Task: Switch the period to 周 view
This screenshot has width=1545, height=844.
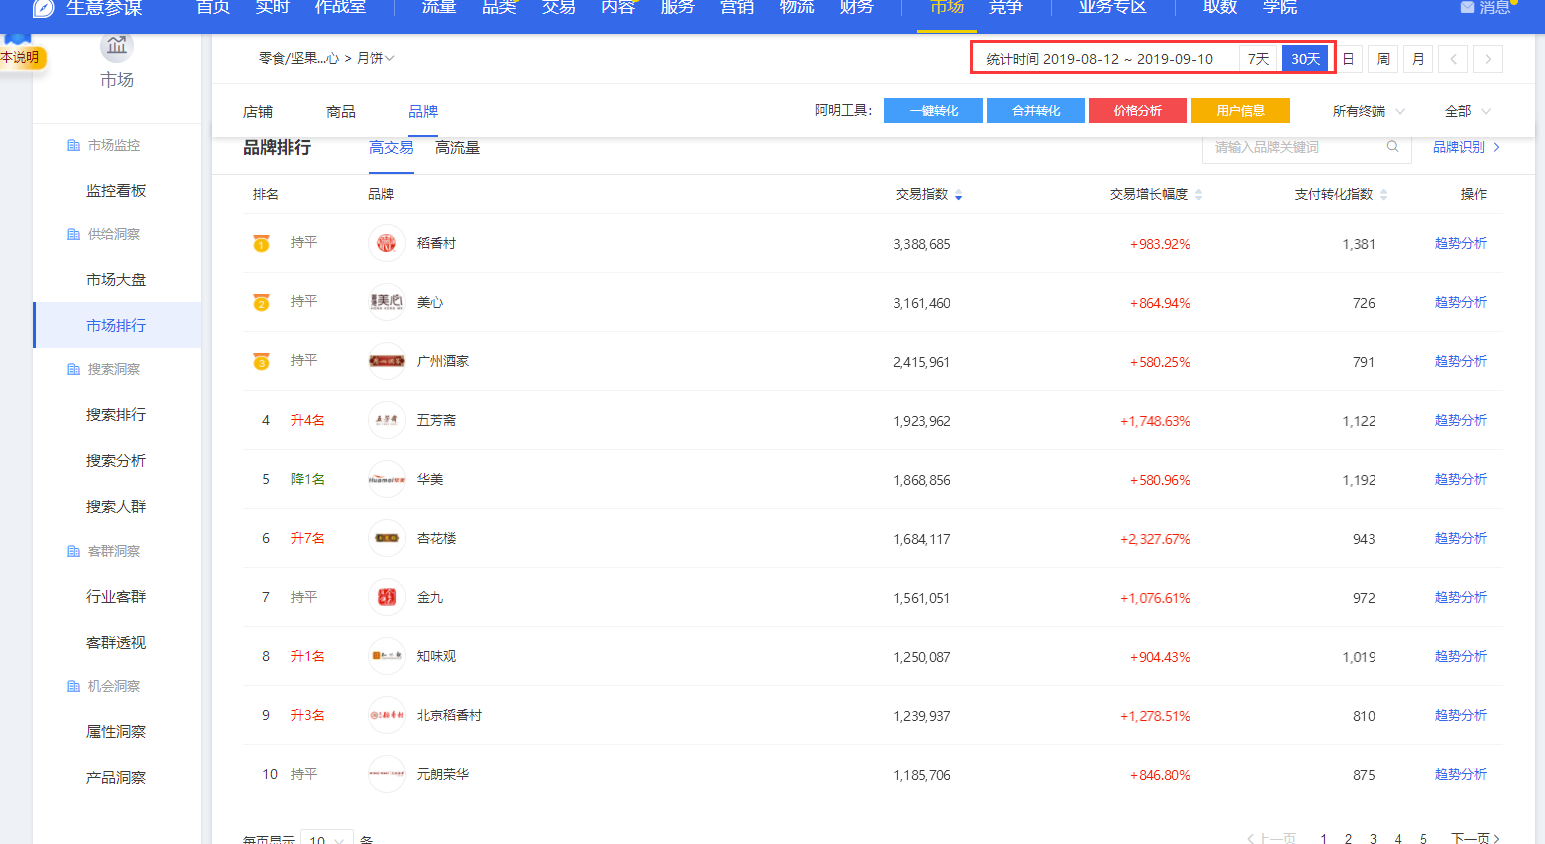Action: (x=1383, y=59)
